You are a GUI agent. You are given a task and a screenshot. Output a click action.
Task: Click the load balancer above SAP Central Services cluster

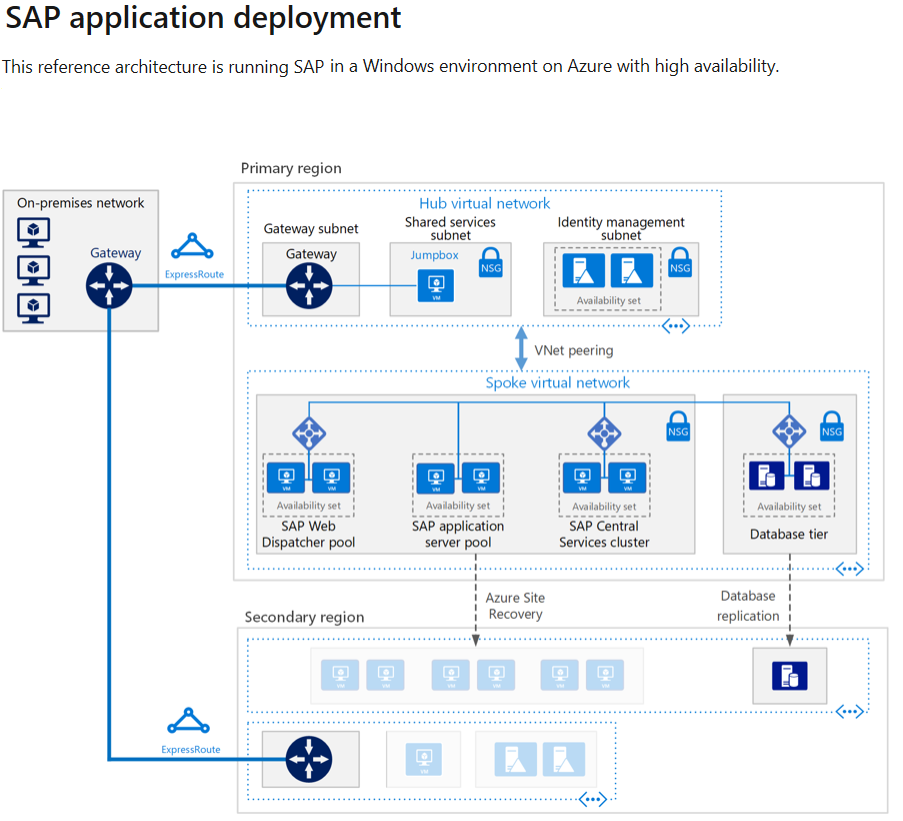click(604, 433)
